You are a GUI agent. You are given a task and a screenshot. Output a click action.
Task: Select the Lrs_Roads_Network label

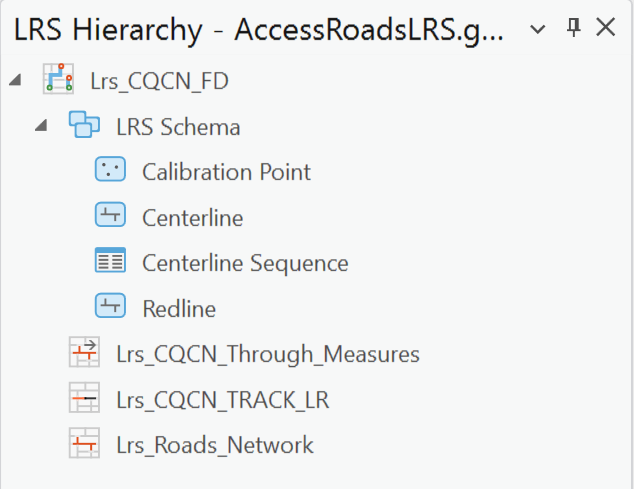point(214,445)
